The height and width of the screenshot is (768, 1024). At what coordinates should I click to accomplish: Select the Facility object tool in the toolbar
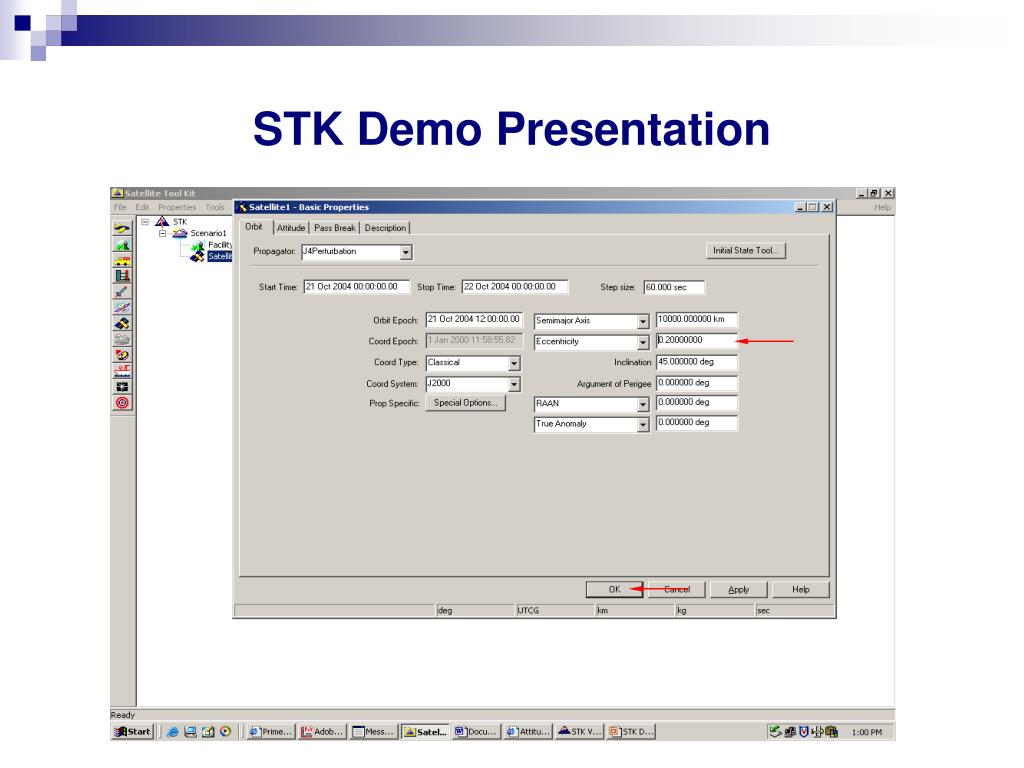point(122,245)
